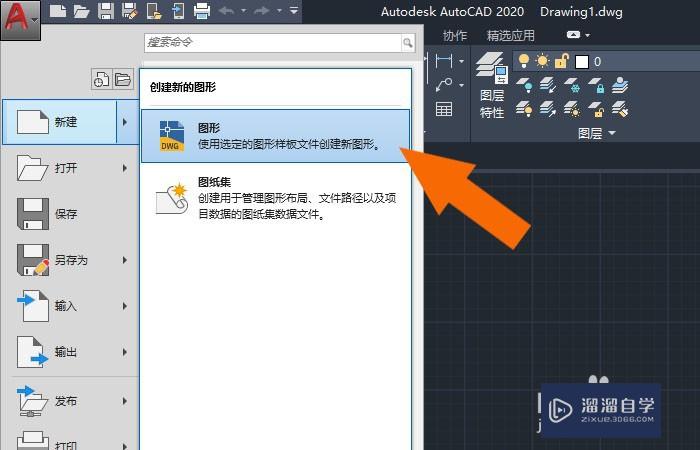Click the Save disk icon in quick access toolbar

[106, 11]
